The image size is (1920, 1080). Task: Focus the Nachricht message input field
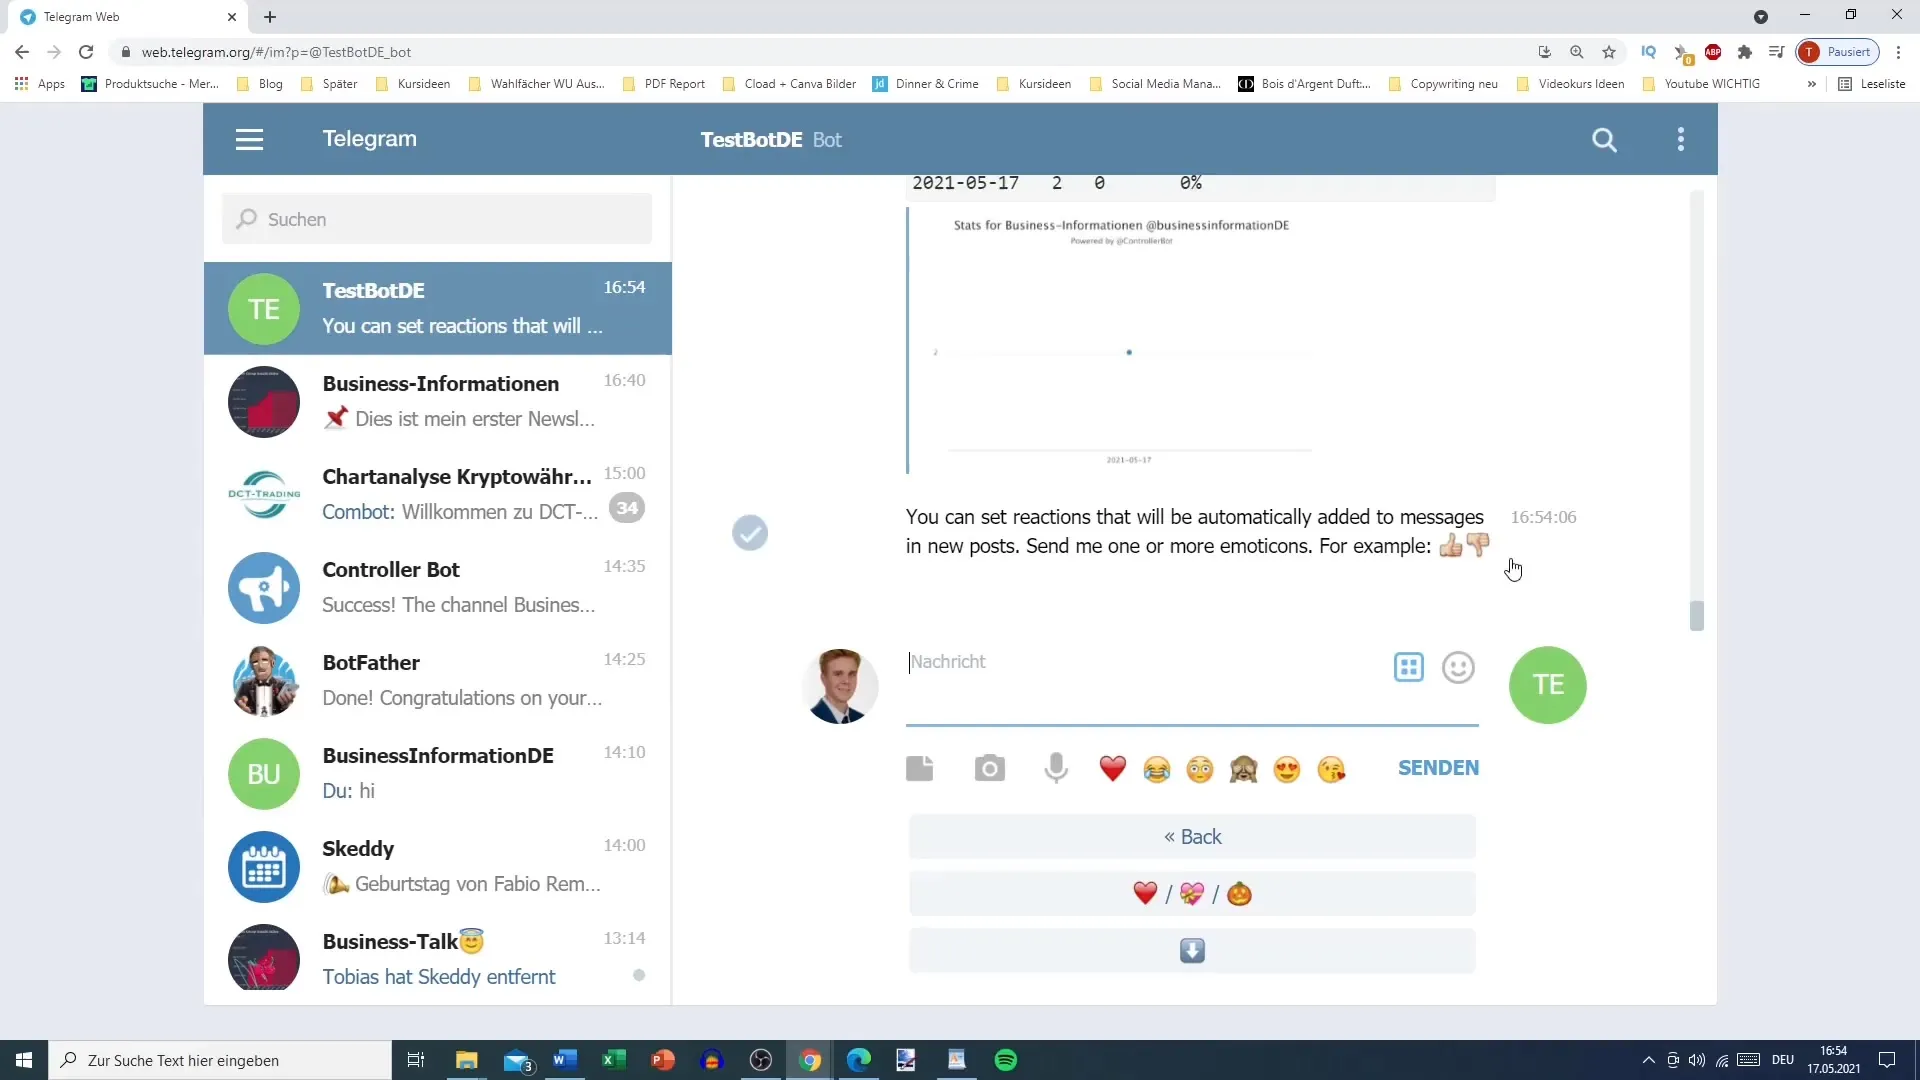(x=1147, y=684)
